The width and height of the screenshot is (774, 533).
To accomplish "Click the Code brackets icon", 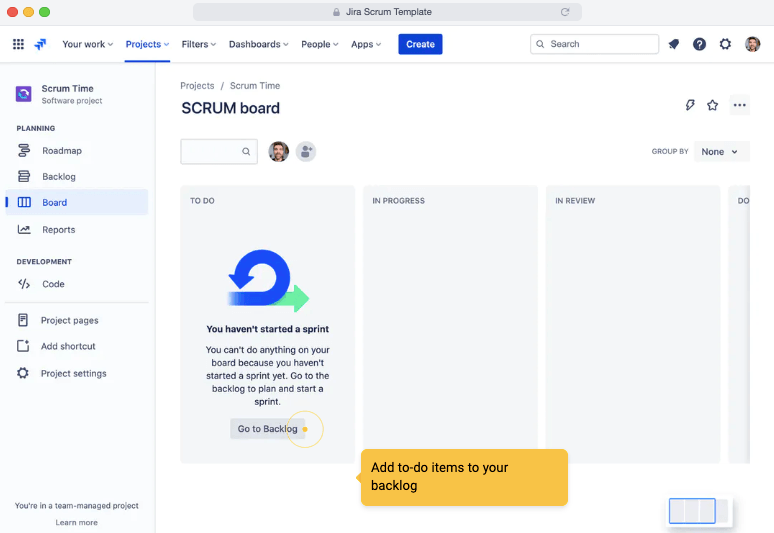I will click(24, 284).
